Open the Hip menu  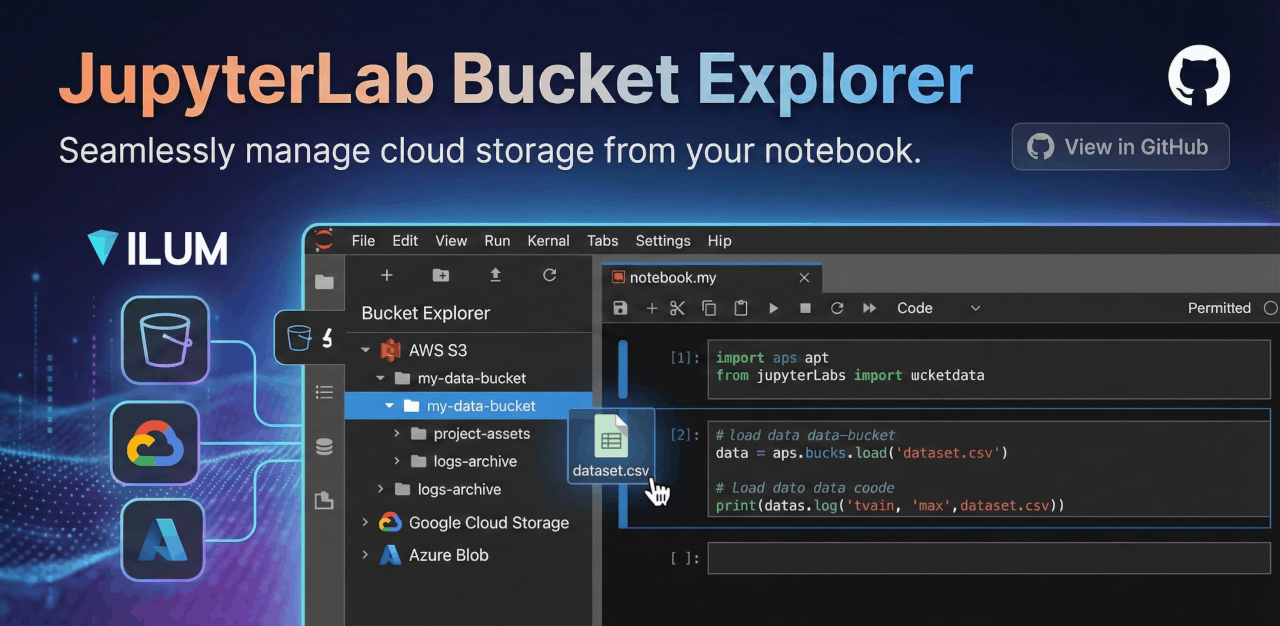coord(719,241)
